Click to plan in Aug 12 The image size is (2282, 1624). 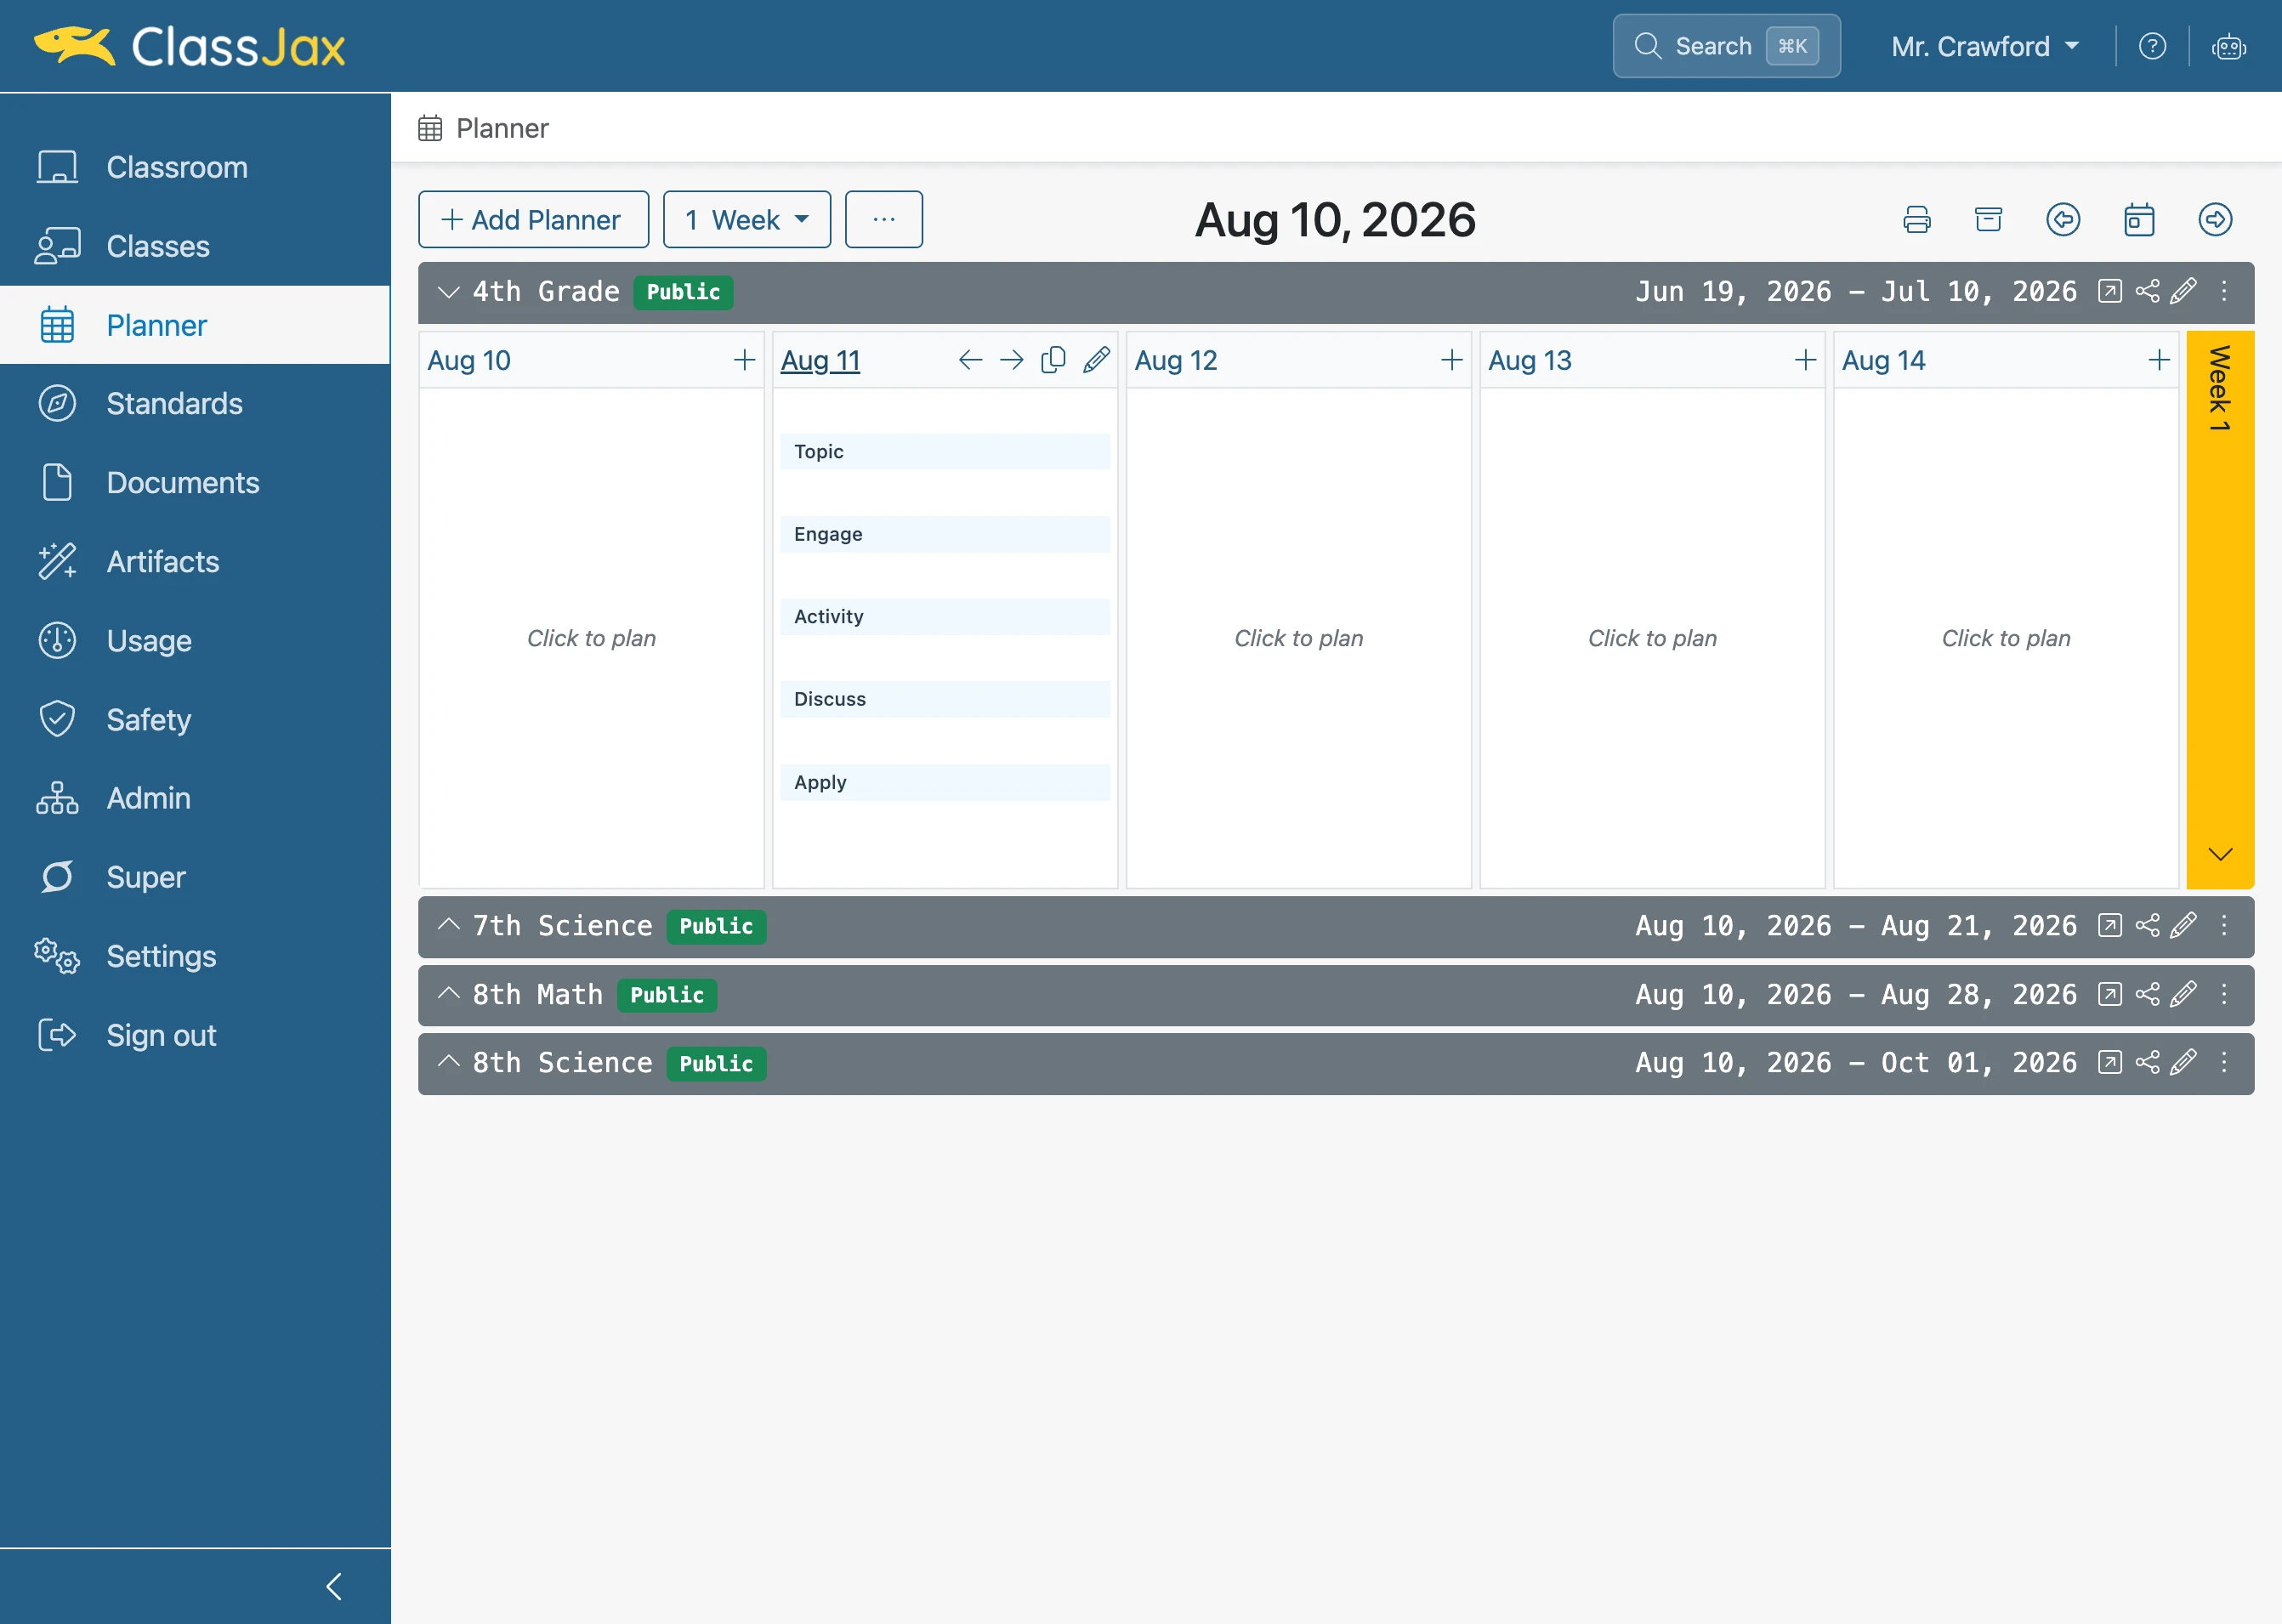[1298, 638]
